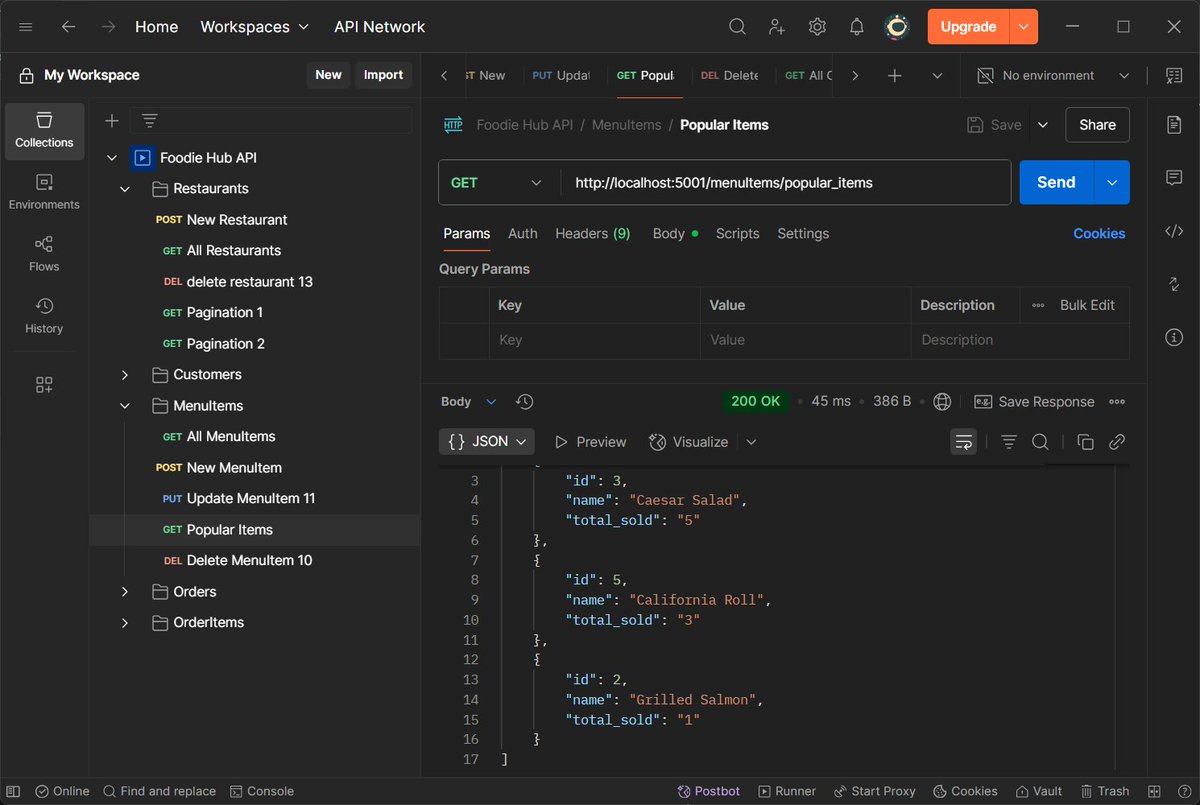Open the hamburger menu icon
Image resolution: width=1200 pixels, height=805 pixels.
(x=26, y=27)
